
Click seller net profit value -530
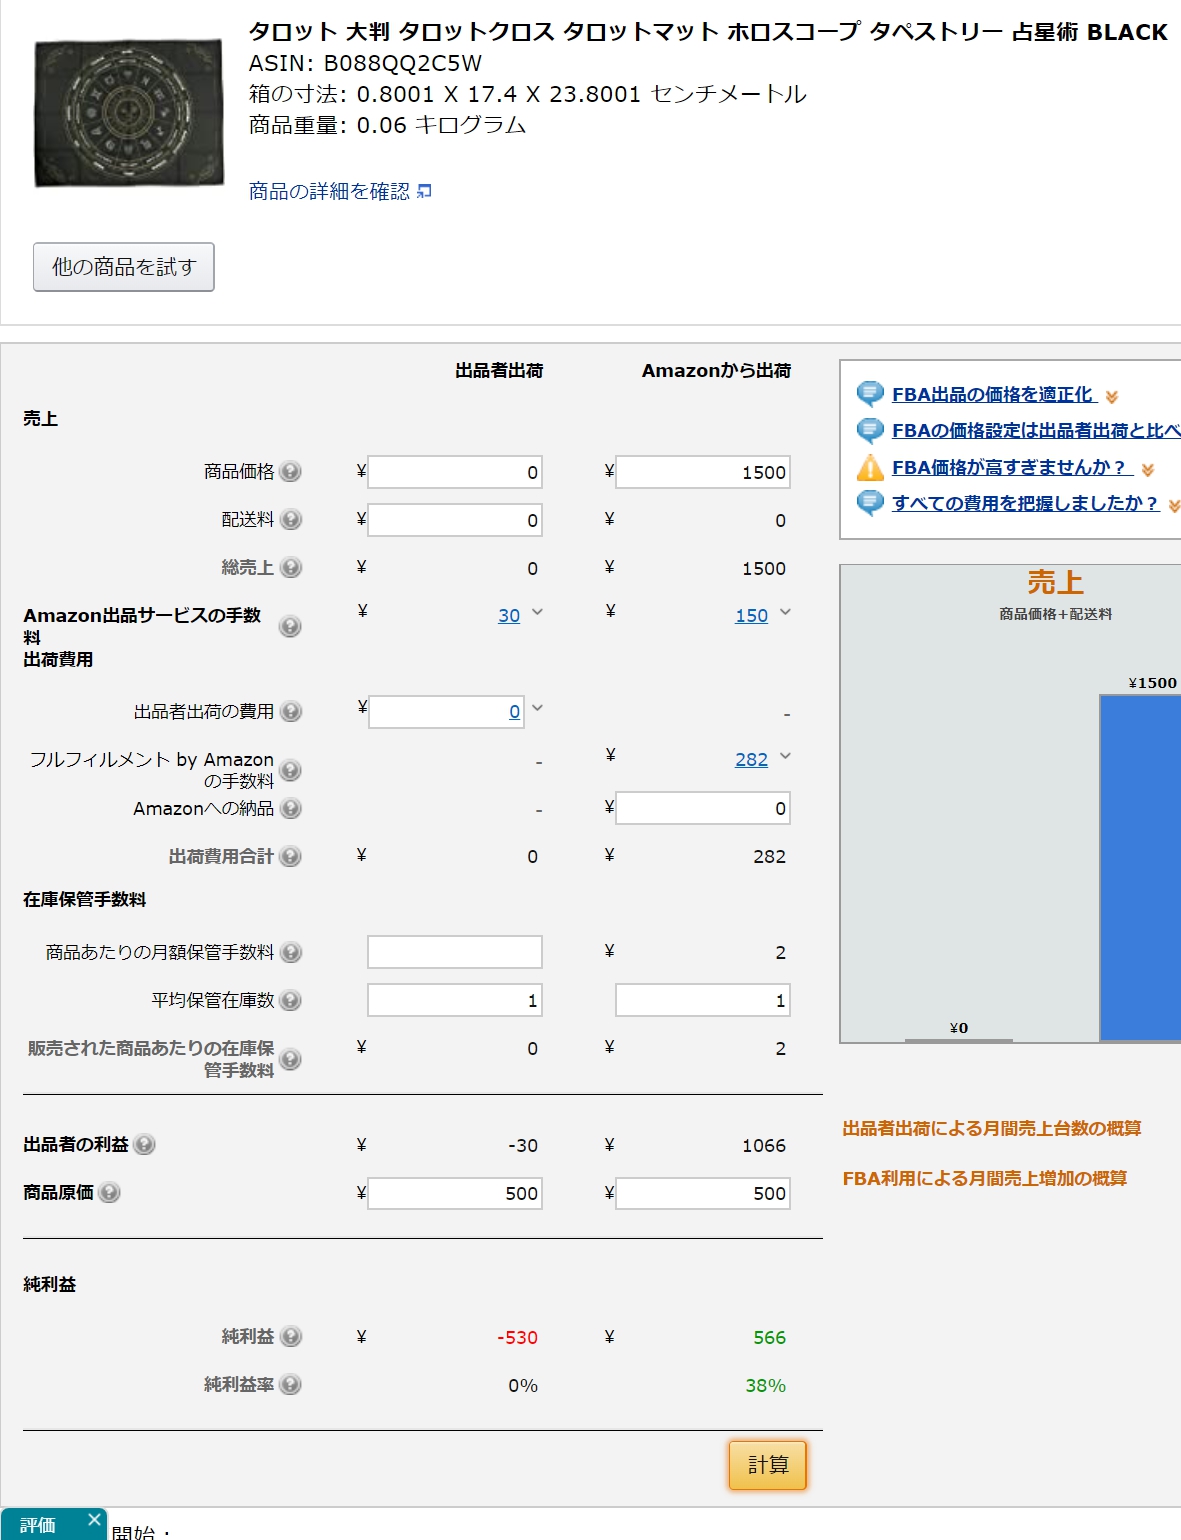click(x=518, y=1337)
